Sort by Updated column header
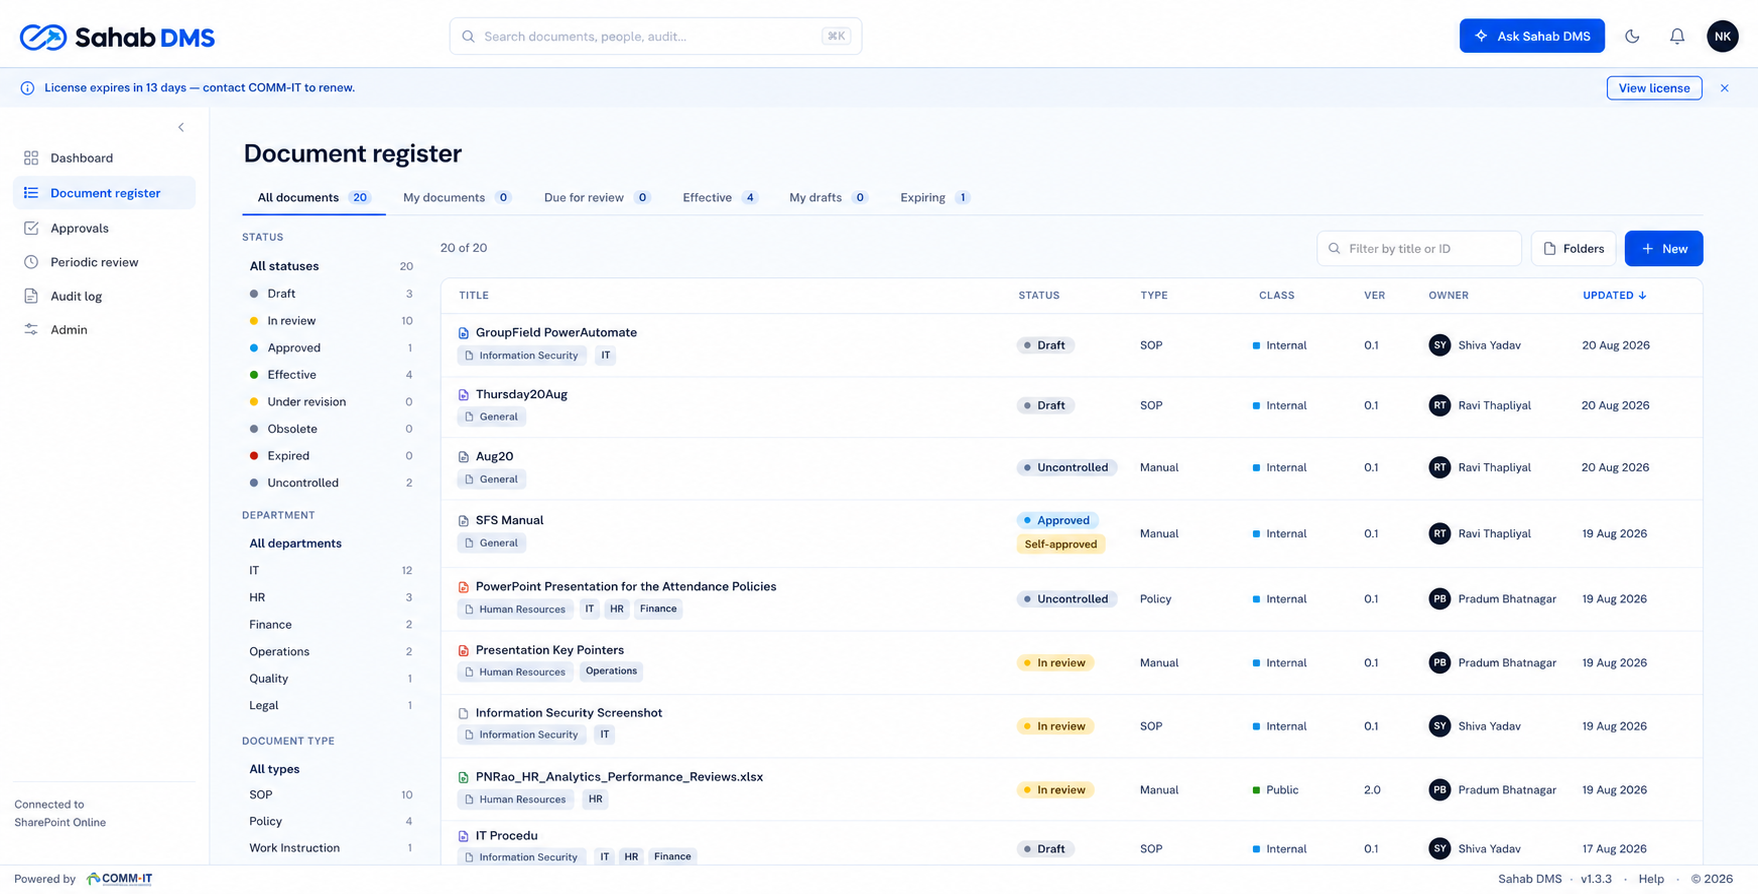Image resolution: width=1758 pixels, height=894 pixels. pos(1614,295)
